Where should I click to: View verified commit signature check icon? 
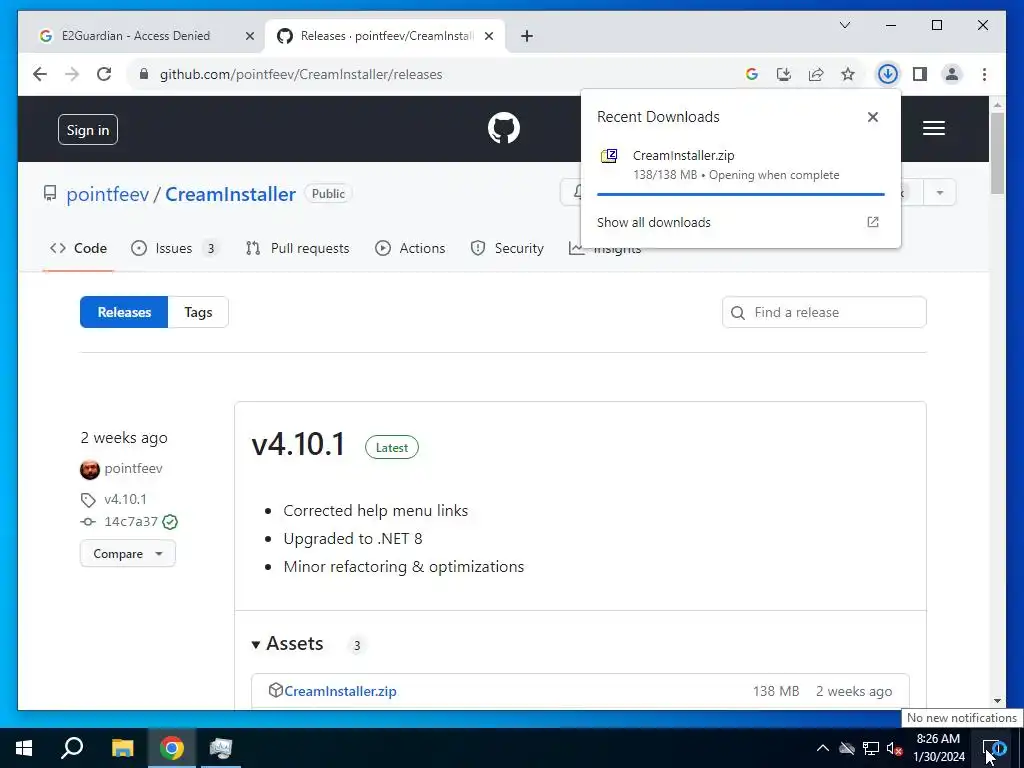[x=170, y=522]
